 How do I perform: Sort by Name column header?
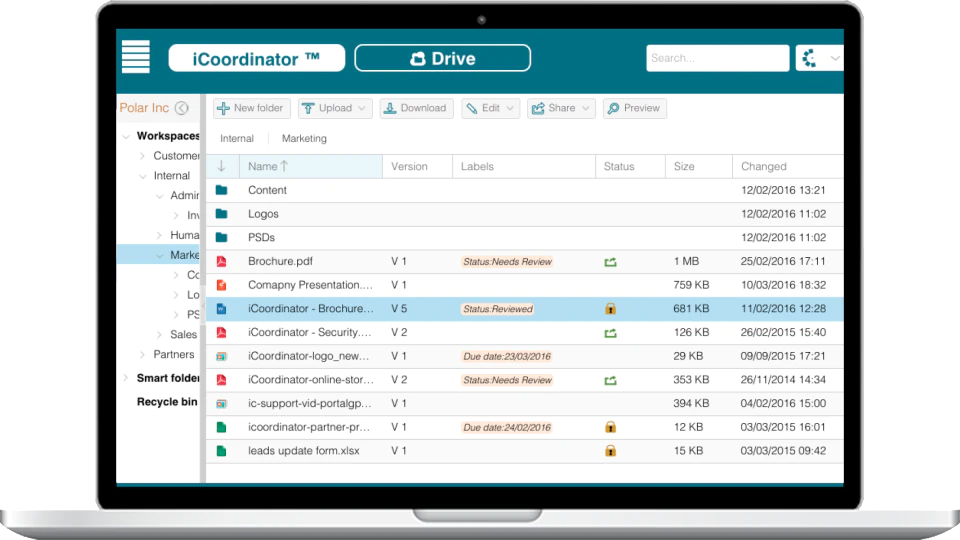click(x=311, y=167)
